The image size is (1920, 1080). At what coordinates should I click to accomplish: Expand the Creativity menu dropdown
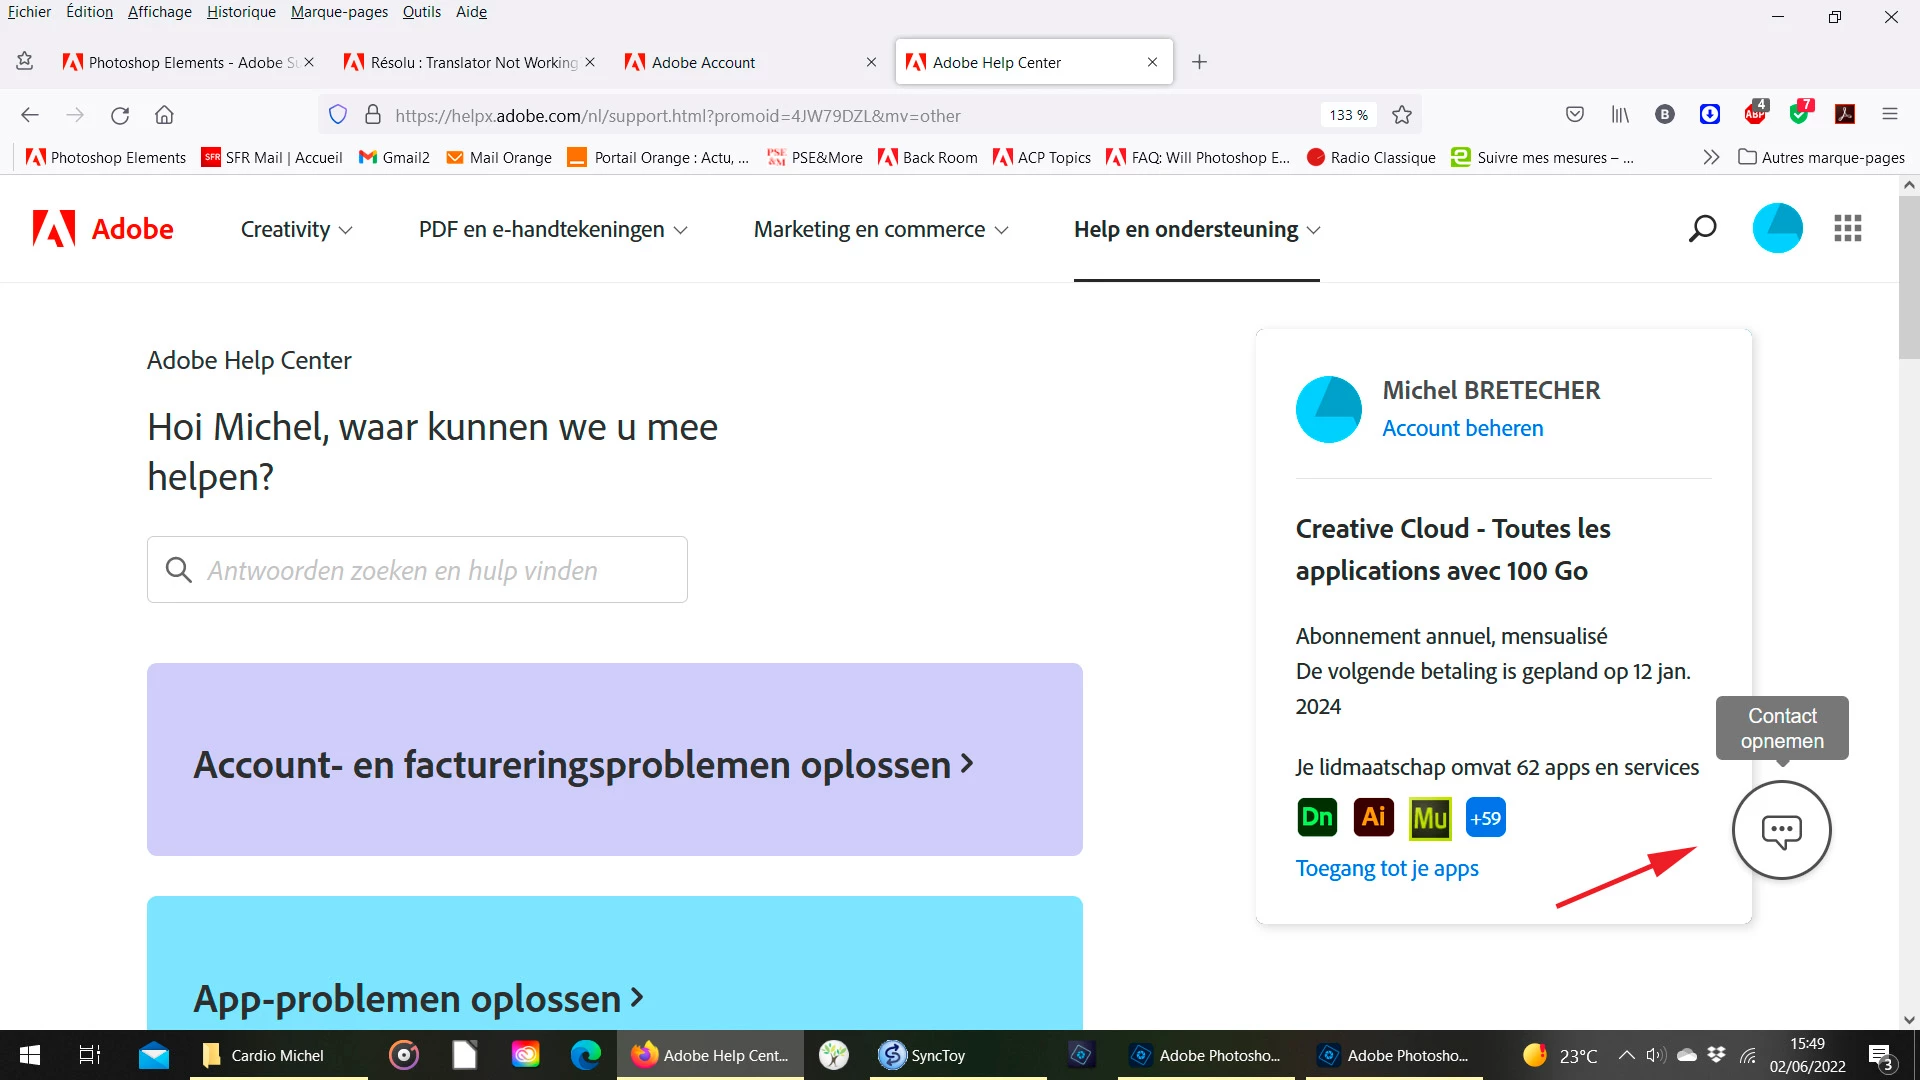[x=296, y=229]
